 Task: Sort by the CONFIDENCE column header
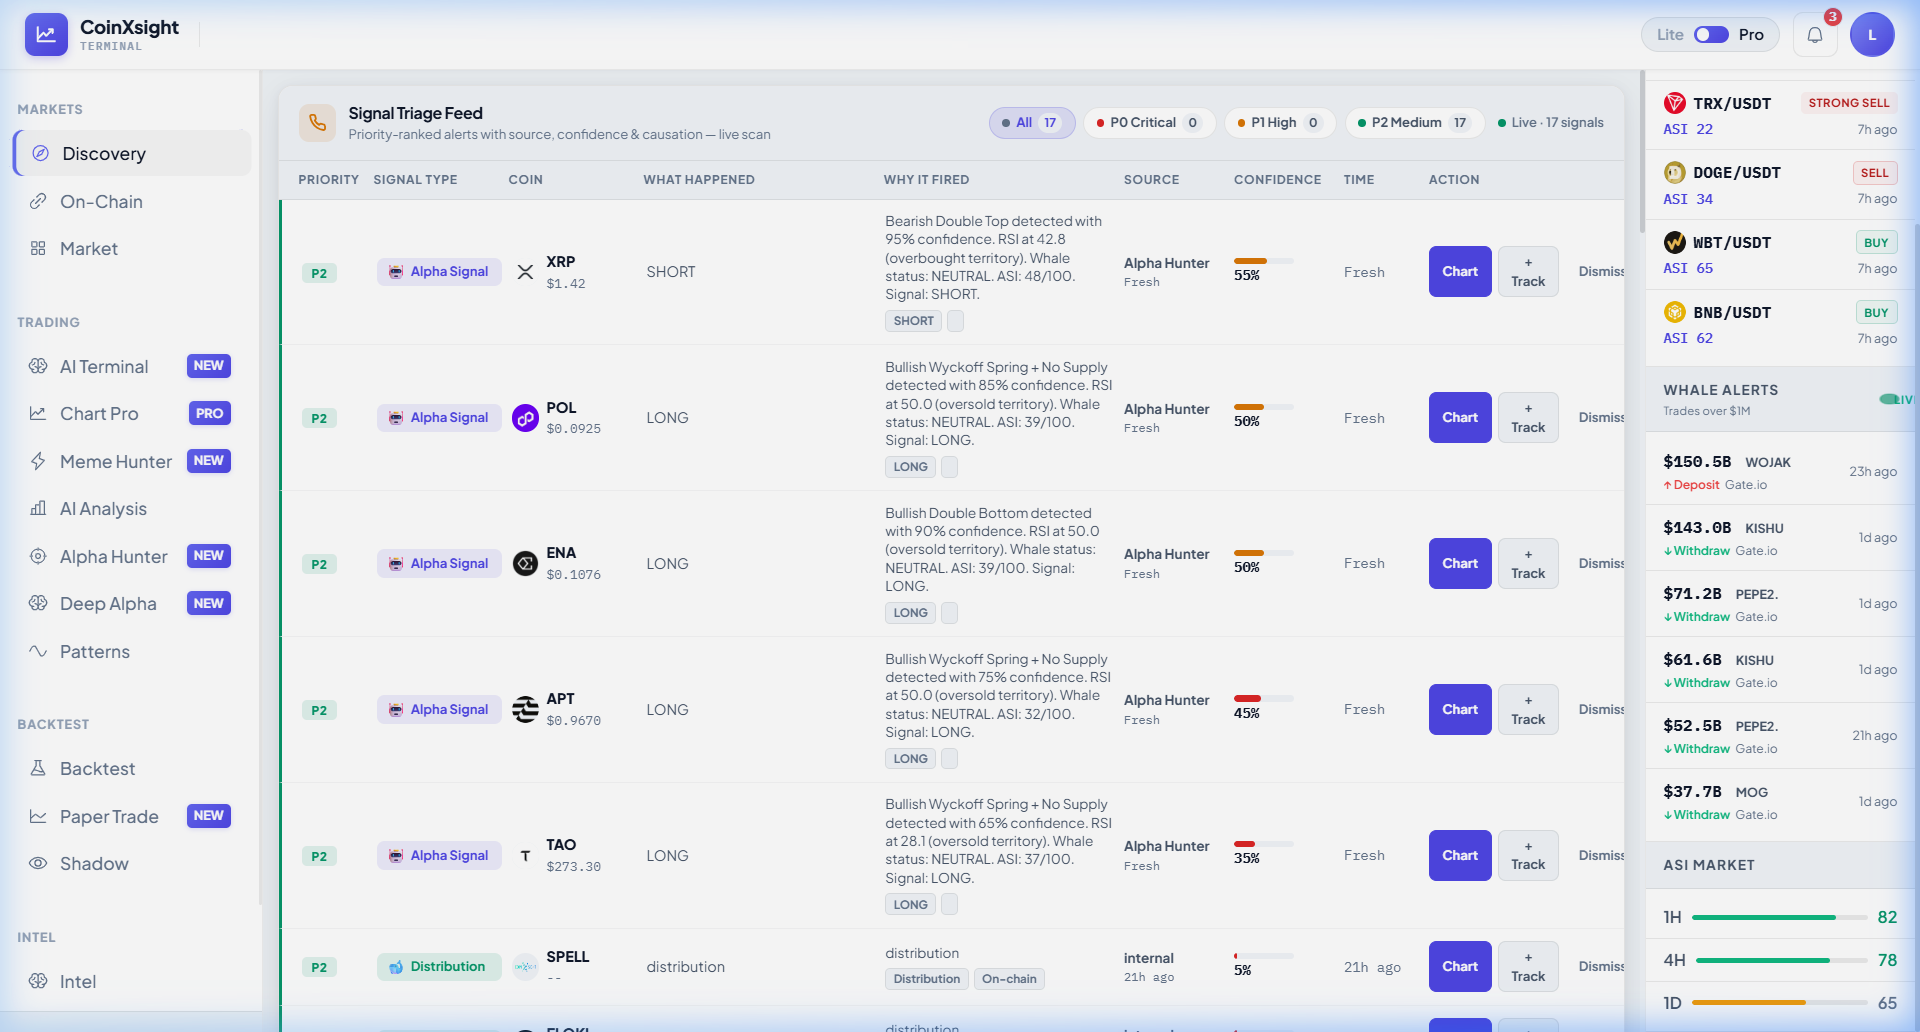1277,180
